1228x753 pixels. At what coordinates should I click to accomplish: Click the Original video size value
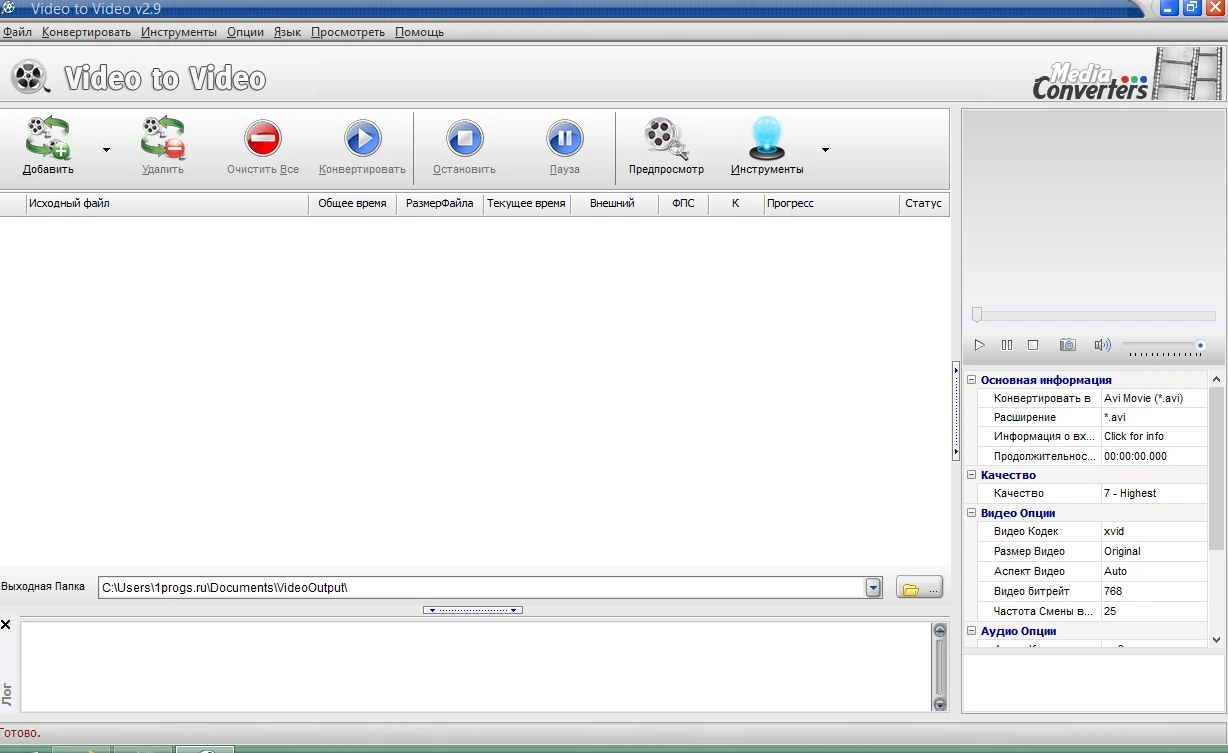pyautogui.click(x=1154, y=551)
